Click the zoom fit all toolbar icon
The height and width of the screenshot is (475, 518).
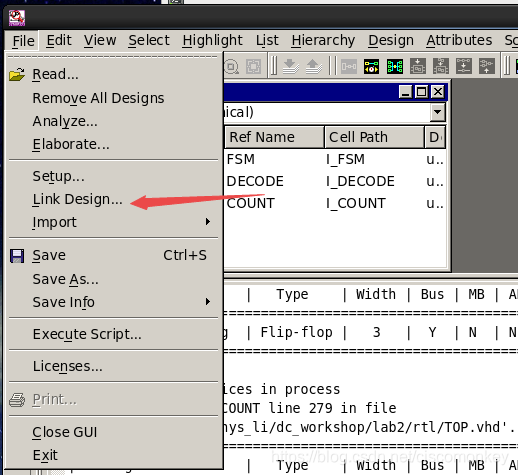tap(254, 66)
